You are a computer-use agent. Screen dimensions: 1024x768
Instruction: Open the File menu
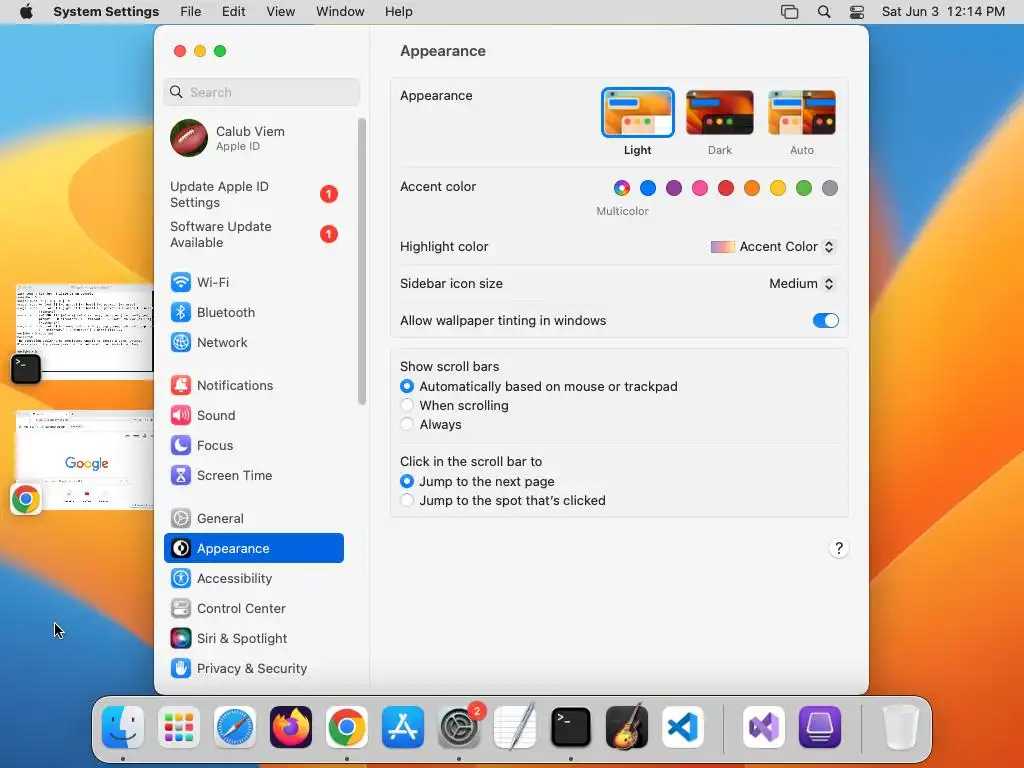(191, 12)
